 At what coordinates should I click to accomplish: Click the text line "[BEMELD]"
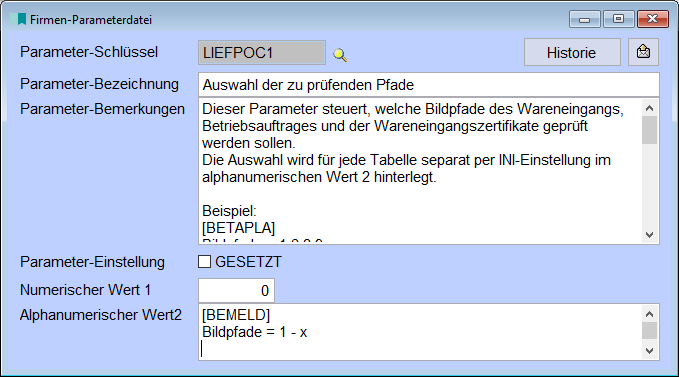coord(236,315)
